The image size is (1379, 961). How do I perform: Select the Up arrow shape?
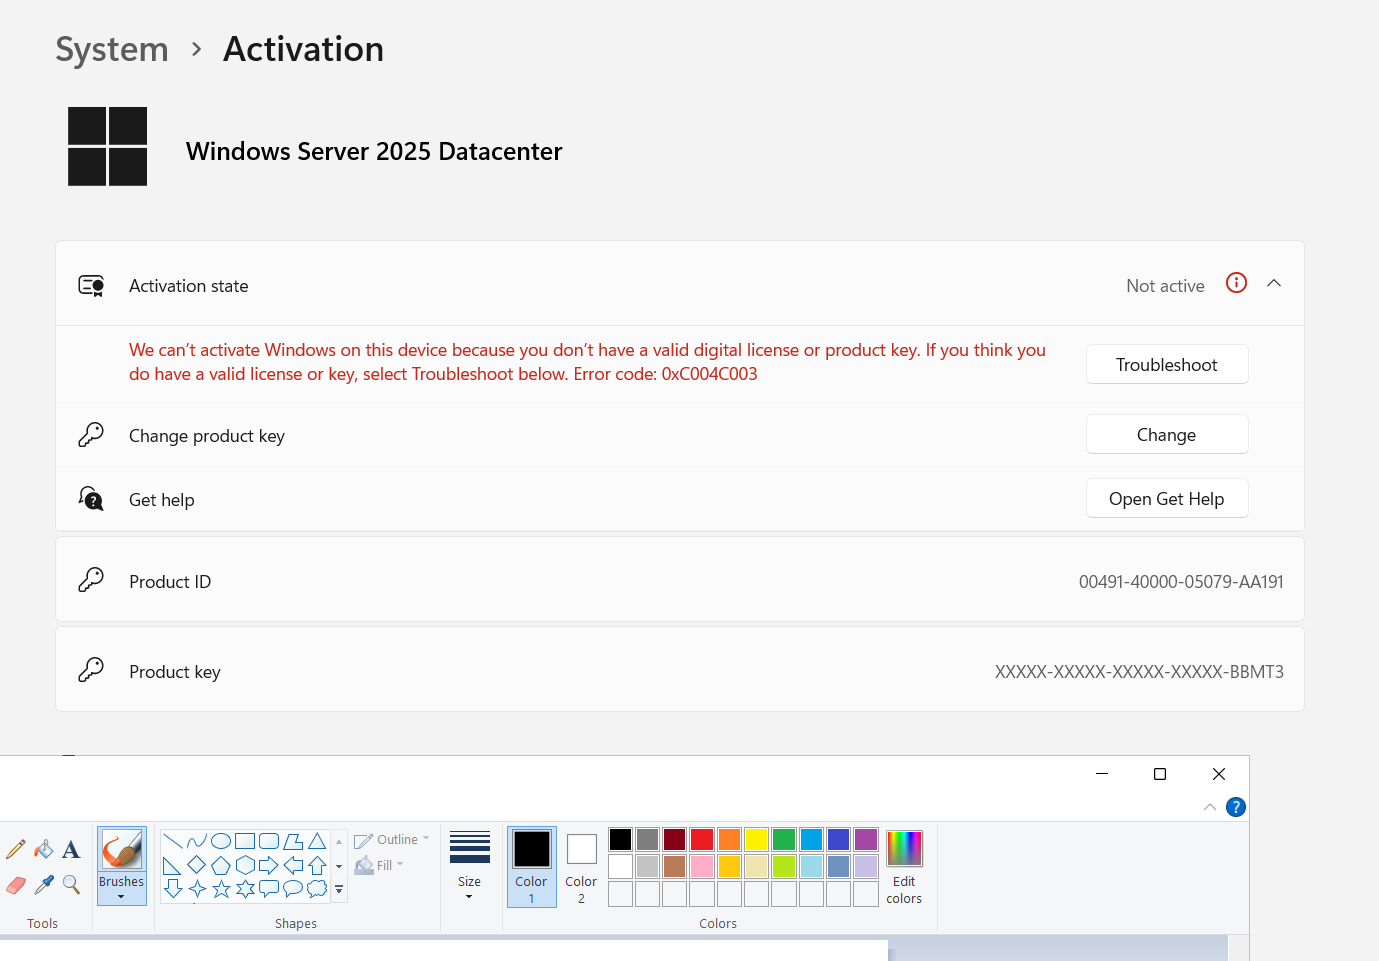(317, 865)
